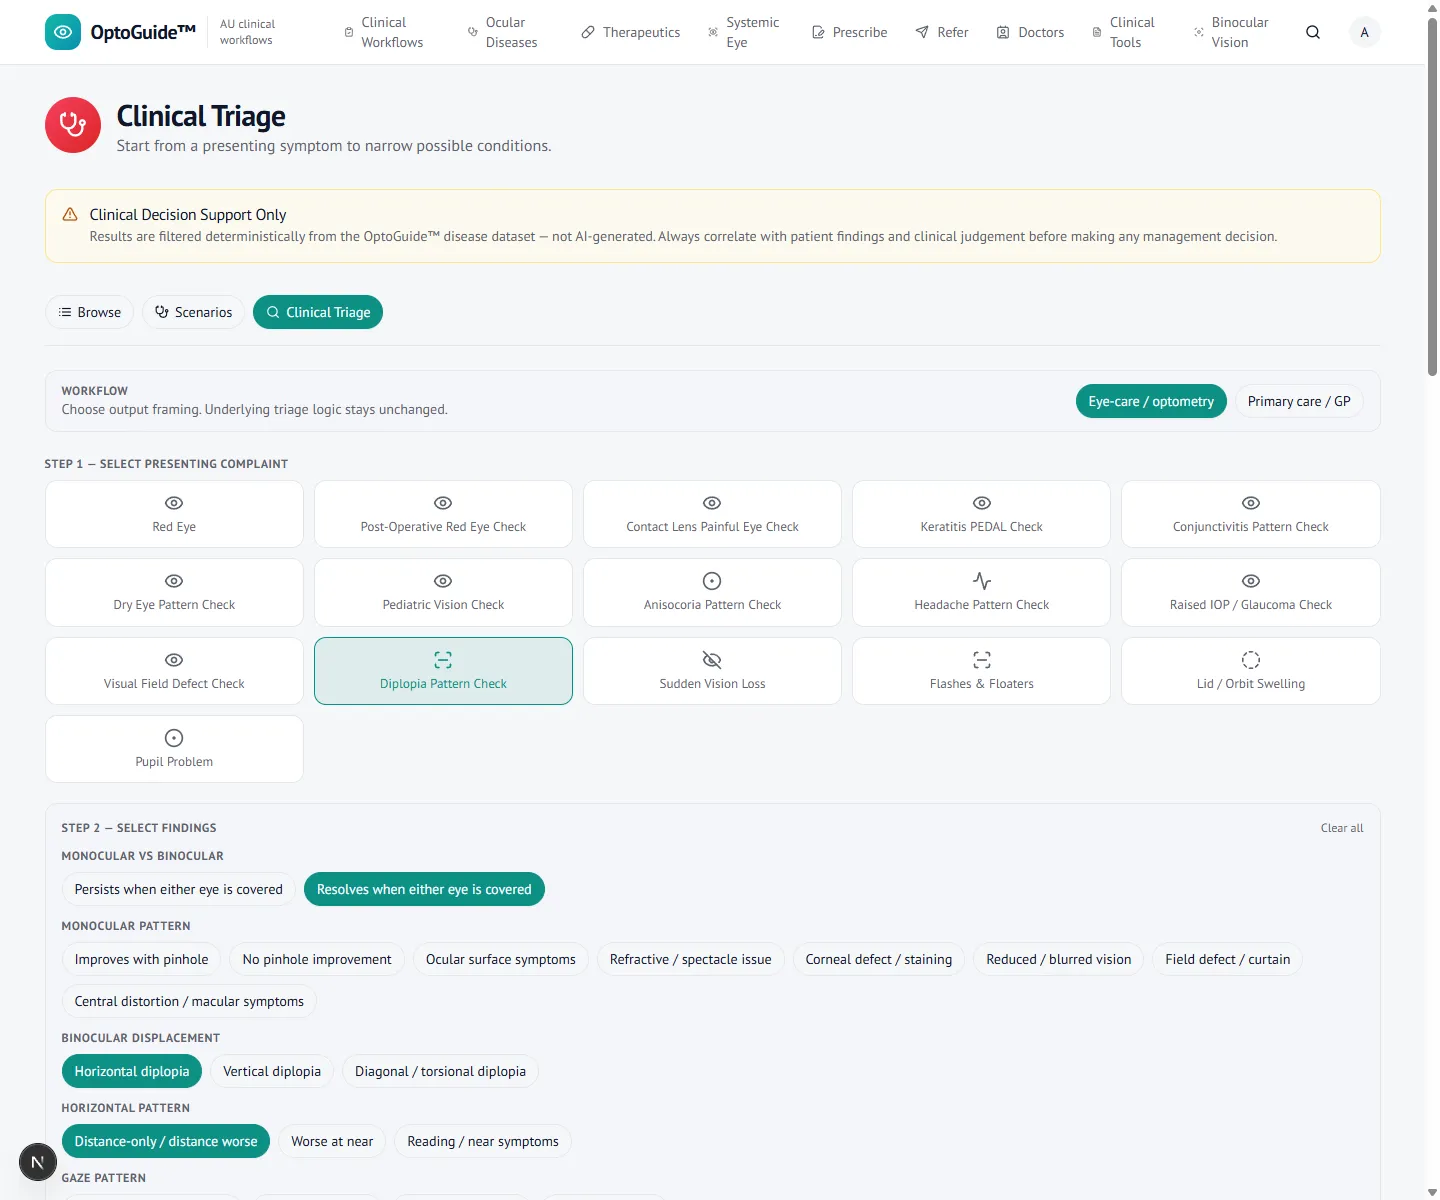
Task: Select 'Diagonal / torsional diplopia' finding
Action: click(x=440, y=1071)
